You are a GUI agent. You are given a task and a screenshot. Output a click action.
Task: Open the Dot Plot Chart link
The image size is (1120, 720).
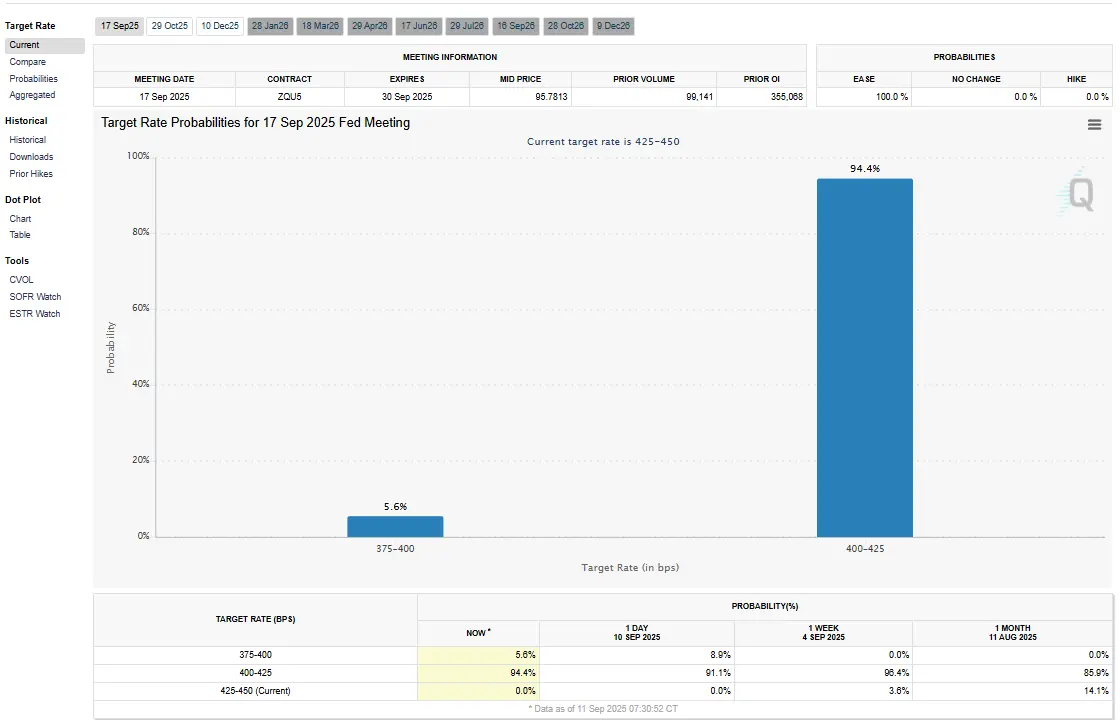[21, 219]
